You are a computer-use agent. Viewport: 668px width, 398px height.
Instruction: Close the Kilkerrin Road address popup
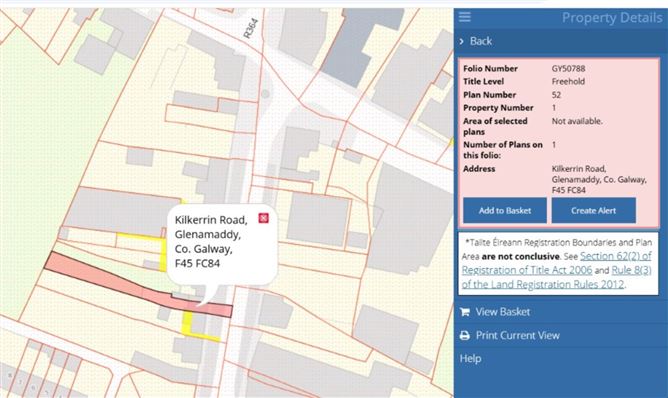click(x=264, y=218)
